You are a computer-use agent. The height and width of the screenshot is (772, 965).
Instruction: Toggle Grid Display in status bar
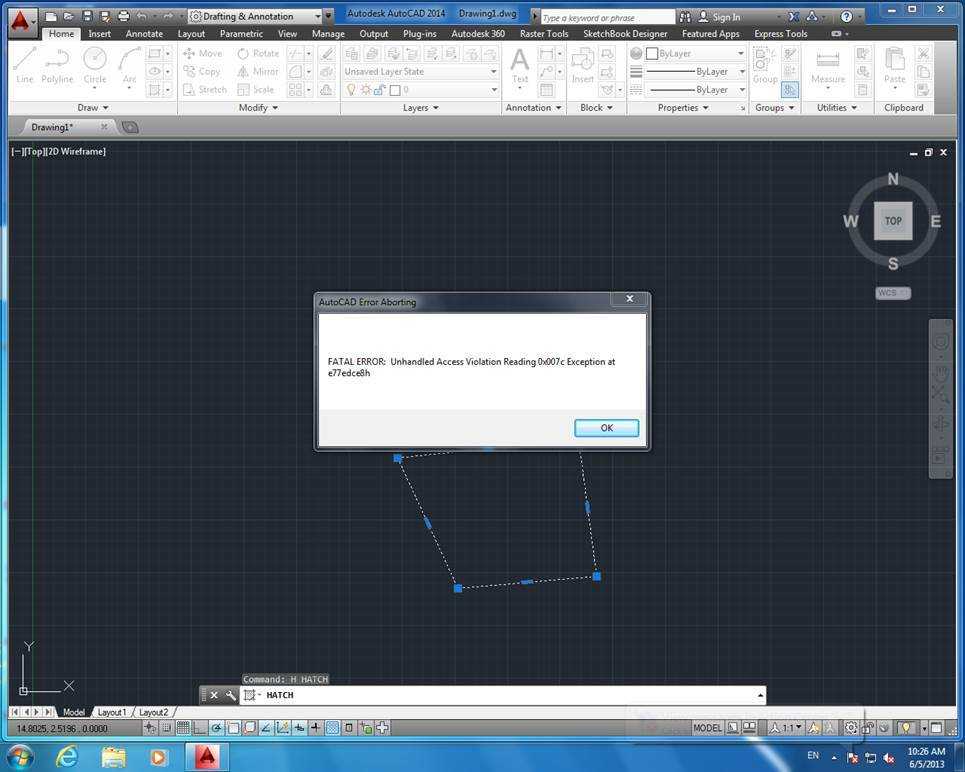click(x=183, y=728)
